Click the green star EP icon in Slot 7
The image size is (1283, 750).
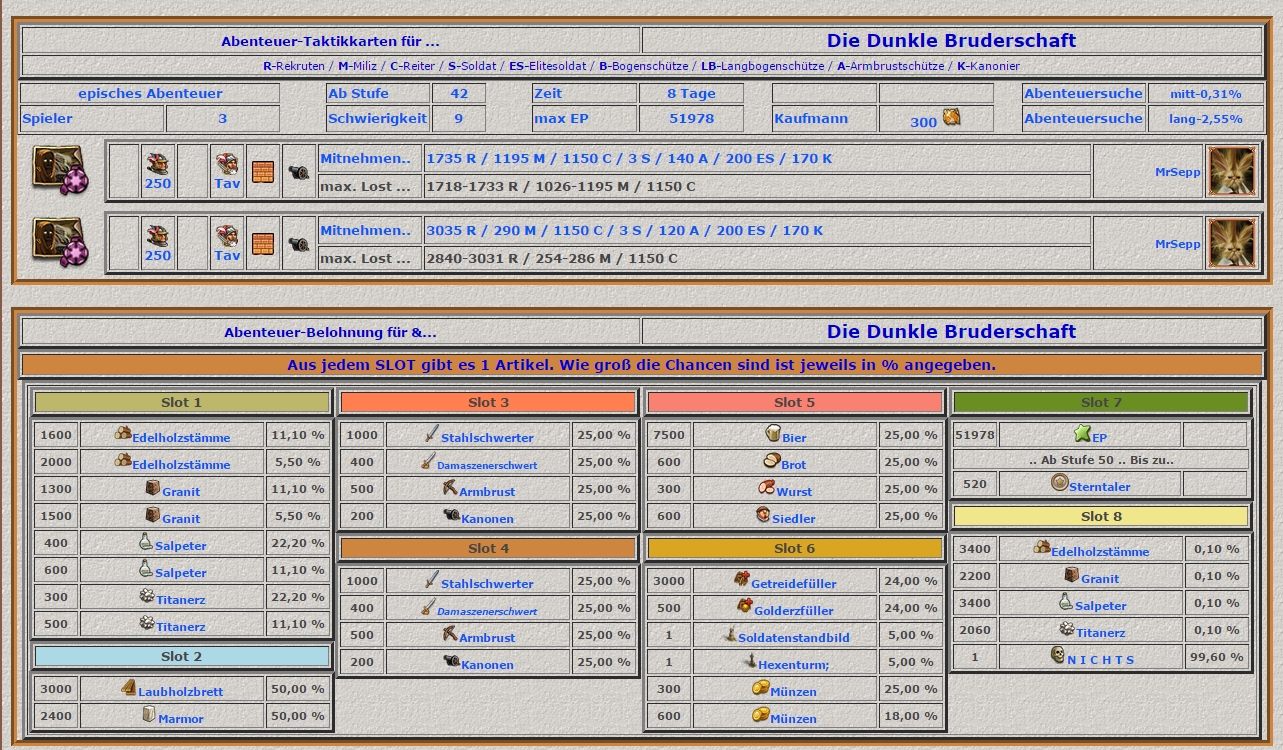pos(1081,434)
